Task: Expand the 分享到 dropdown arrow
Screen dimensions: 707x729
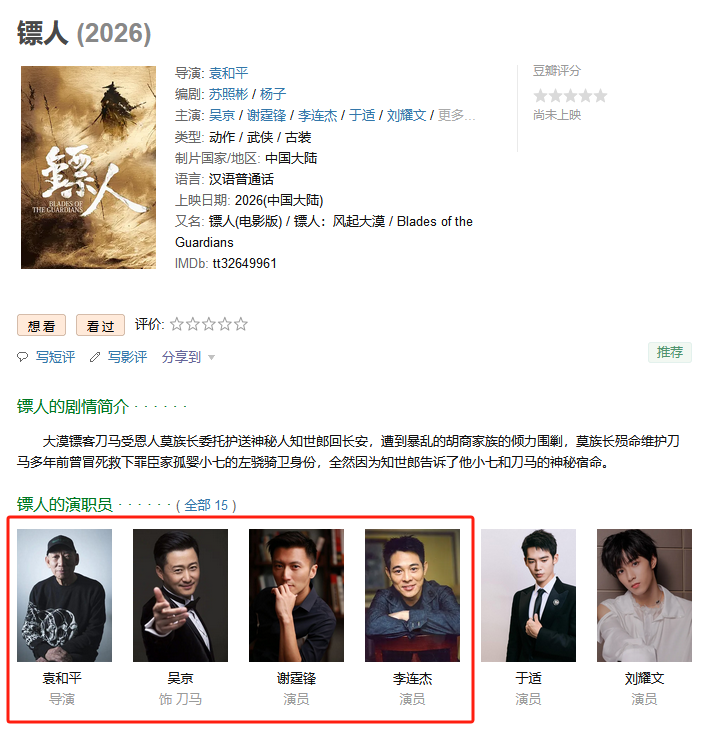Action: click(x=211, y=358)
